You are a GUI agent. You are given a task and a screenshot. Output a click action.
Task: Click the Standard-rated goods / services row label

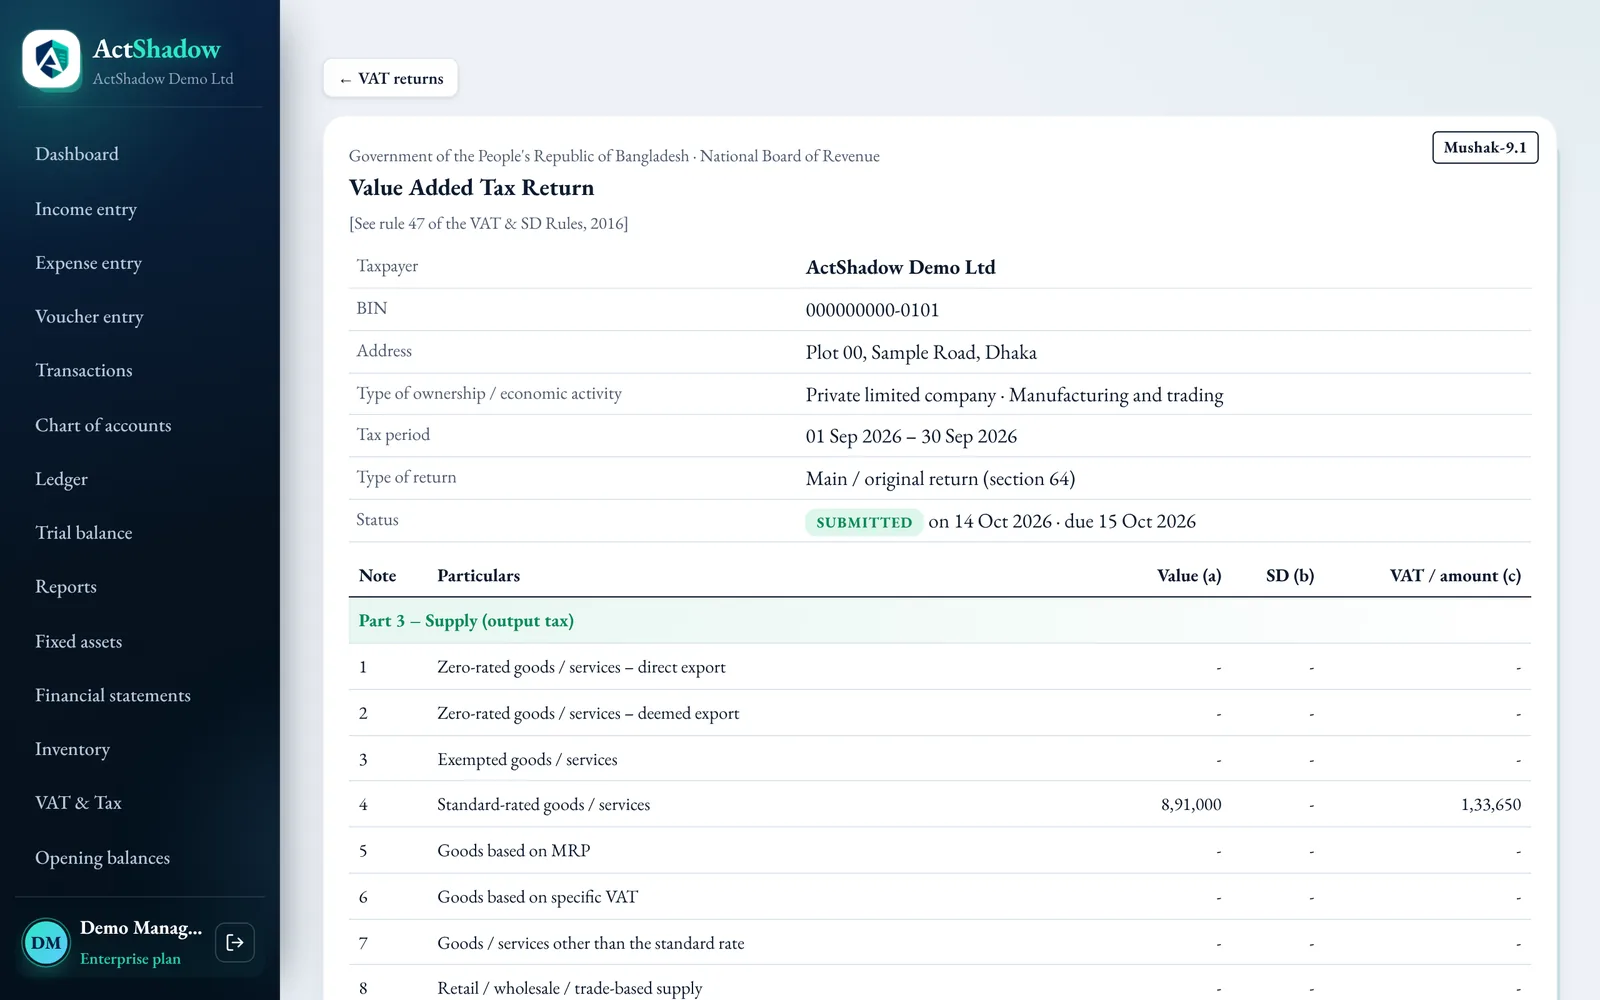(x=544, y=805)
